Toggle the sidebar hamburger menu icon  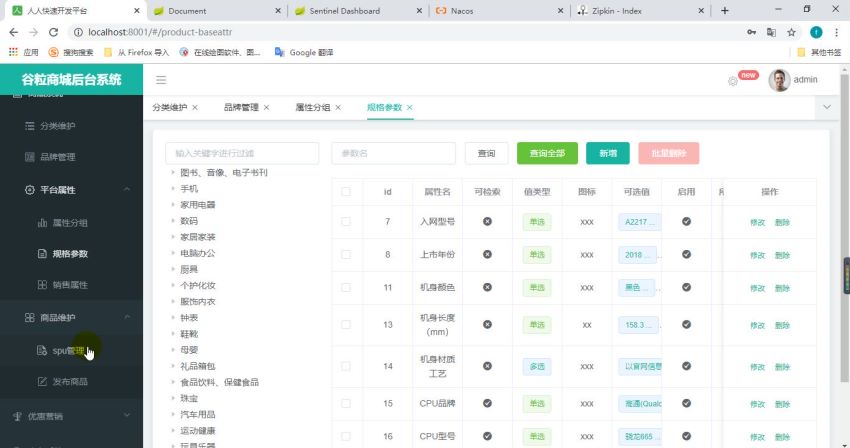[x=161, y=80]
